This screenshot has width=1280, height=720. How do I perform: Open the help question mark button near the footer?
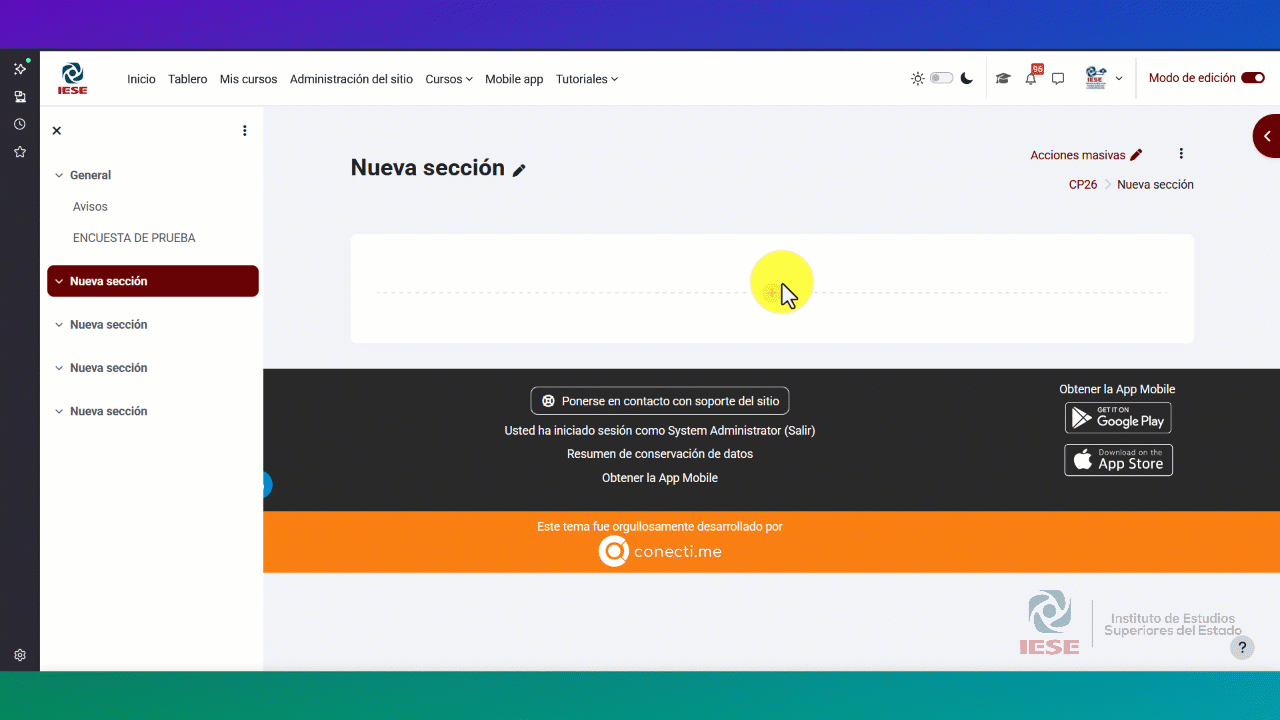click(1242, 647)
